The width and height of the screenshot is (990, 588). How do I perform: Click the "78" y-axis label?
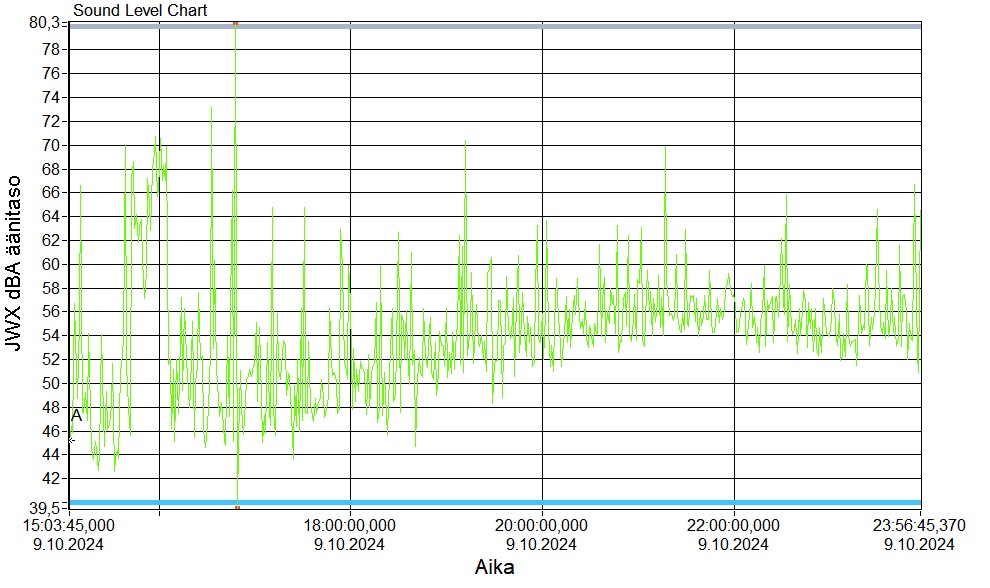pos(51,49)
